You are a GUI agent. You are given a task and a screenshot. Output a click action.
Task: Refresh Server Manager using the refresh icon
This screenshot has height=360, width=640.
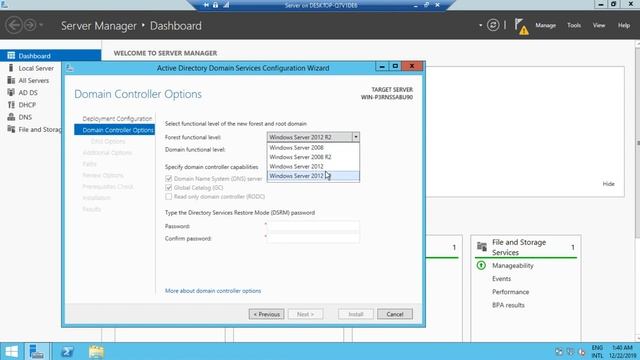pos(493,25)
